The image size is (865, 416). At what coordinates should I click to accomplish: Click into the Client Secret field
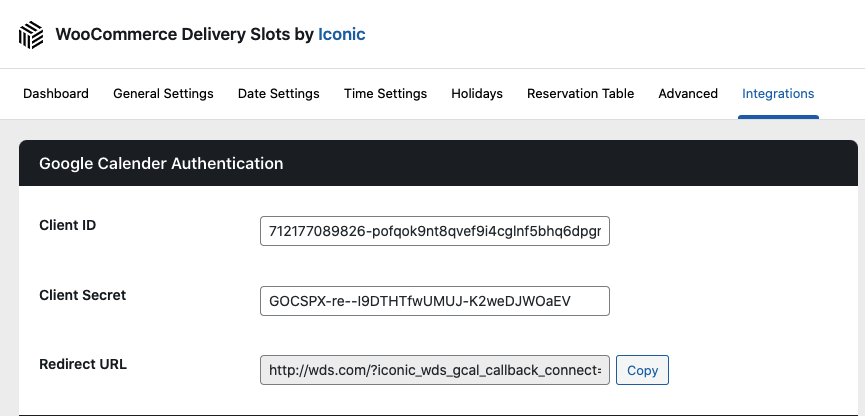tap(434, 301)
